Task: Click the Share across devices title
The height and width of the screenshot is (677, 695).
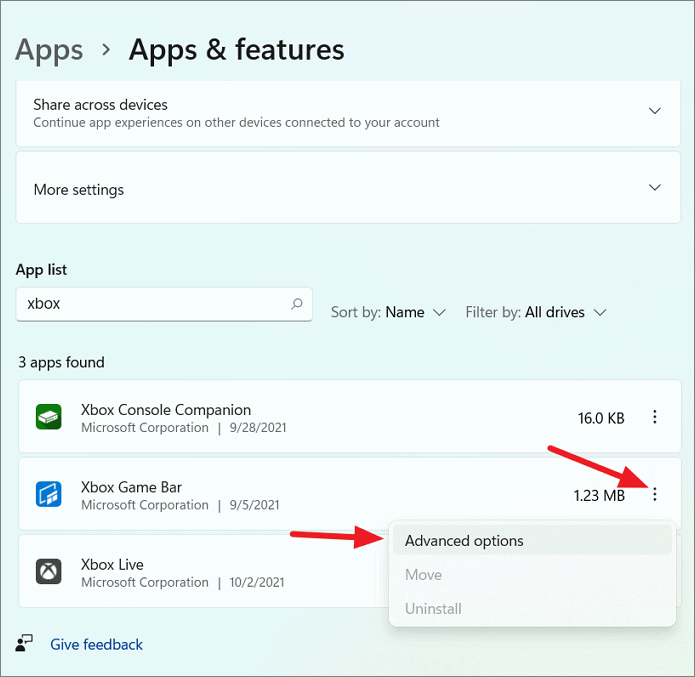Action: (x=101, y=105)
